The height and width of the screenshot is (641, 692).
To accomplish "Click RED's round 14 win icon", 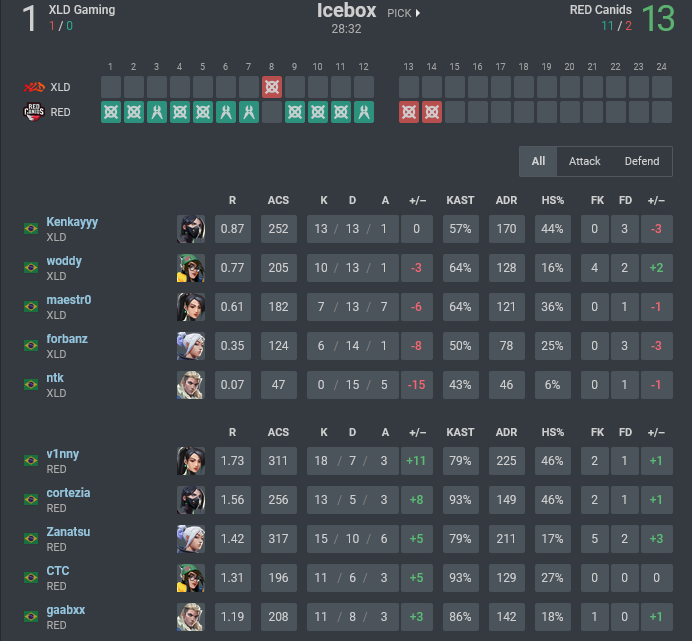I will point(432,112).
